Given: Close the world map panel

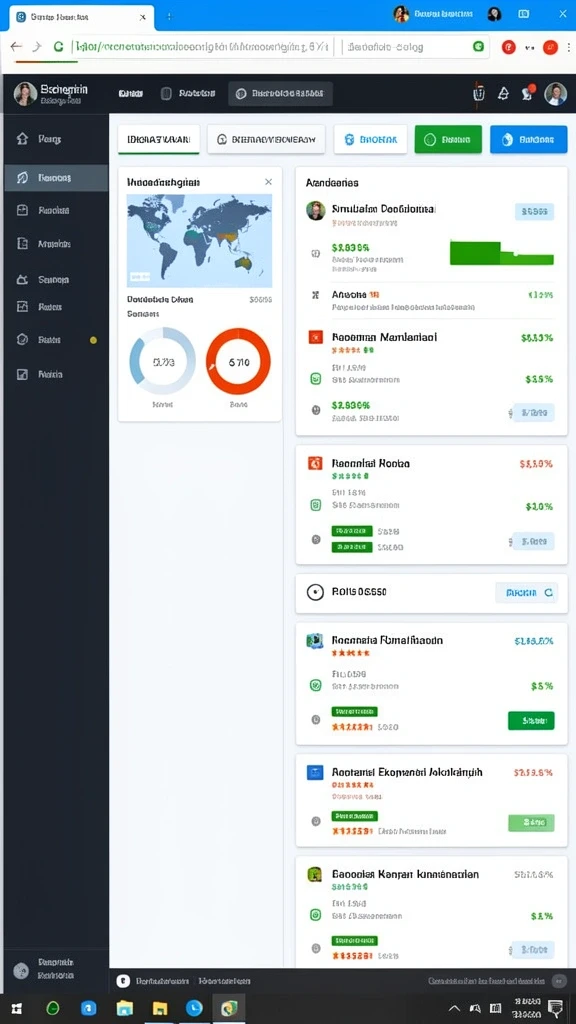Looking at the screenshot, I should (x=268, y=182).
